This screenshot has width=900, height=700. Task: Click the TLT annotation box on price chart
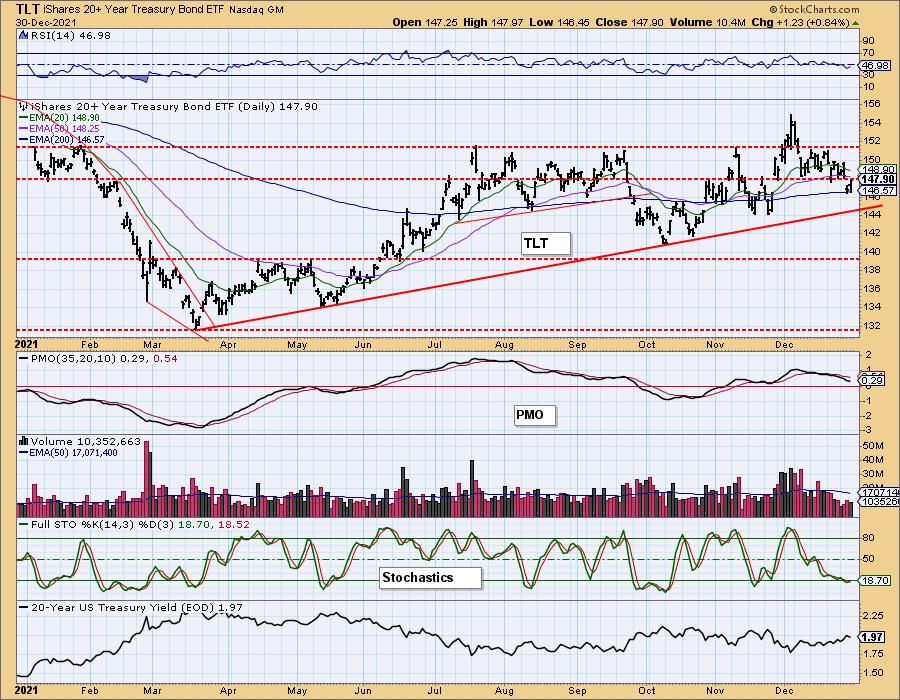(546, 243)
